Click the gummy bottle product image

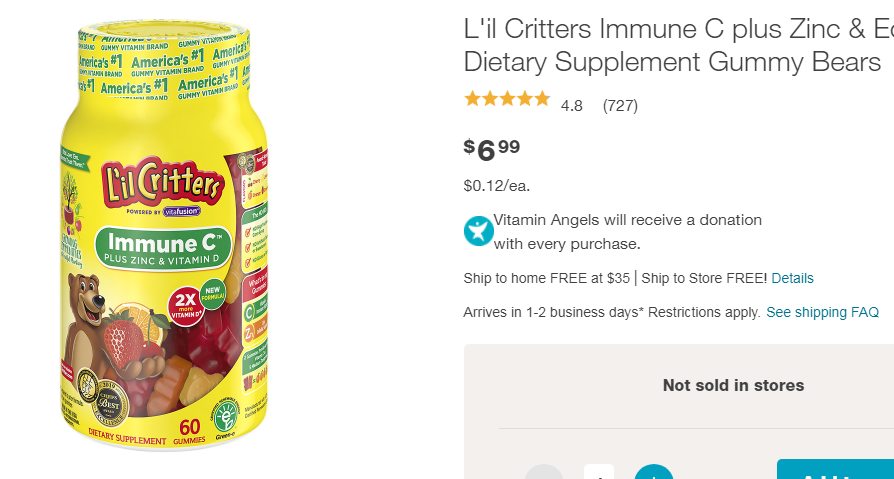pos(164,234)
